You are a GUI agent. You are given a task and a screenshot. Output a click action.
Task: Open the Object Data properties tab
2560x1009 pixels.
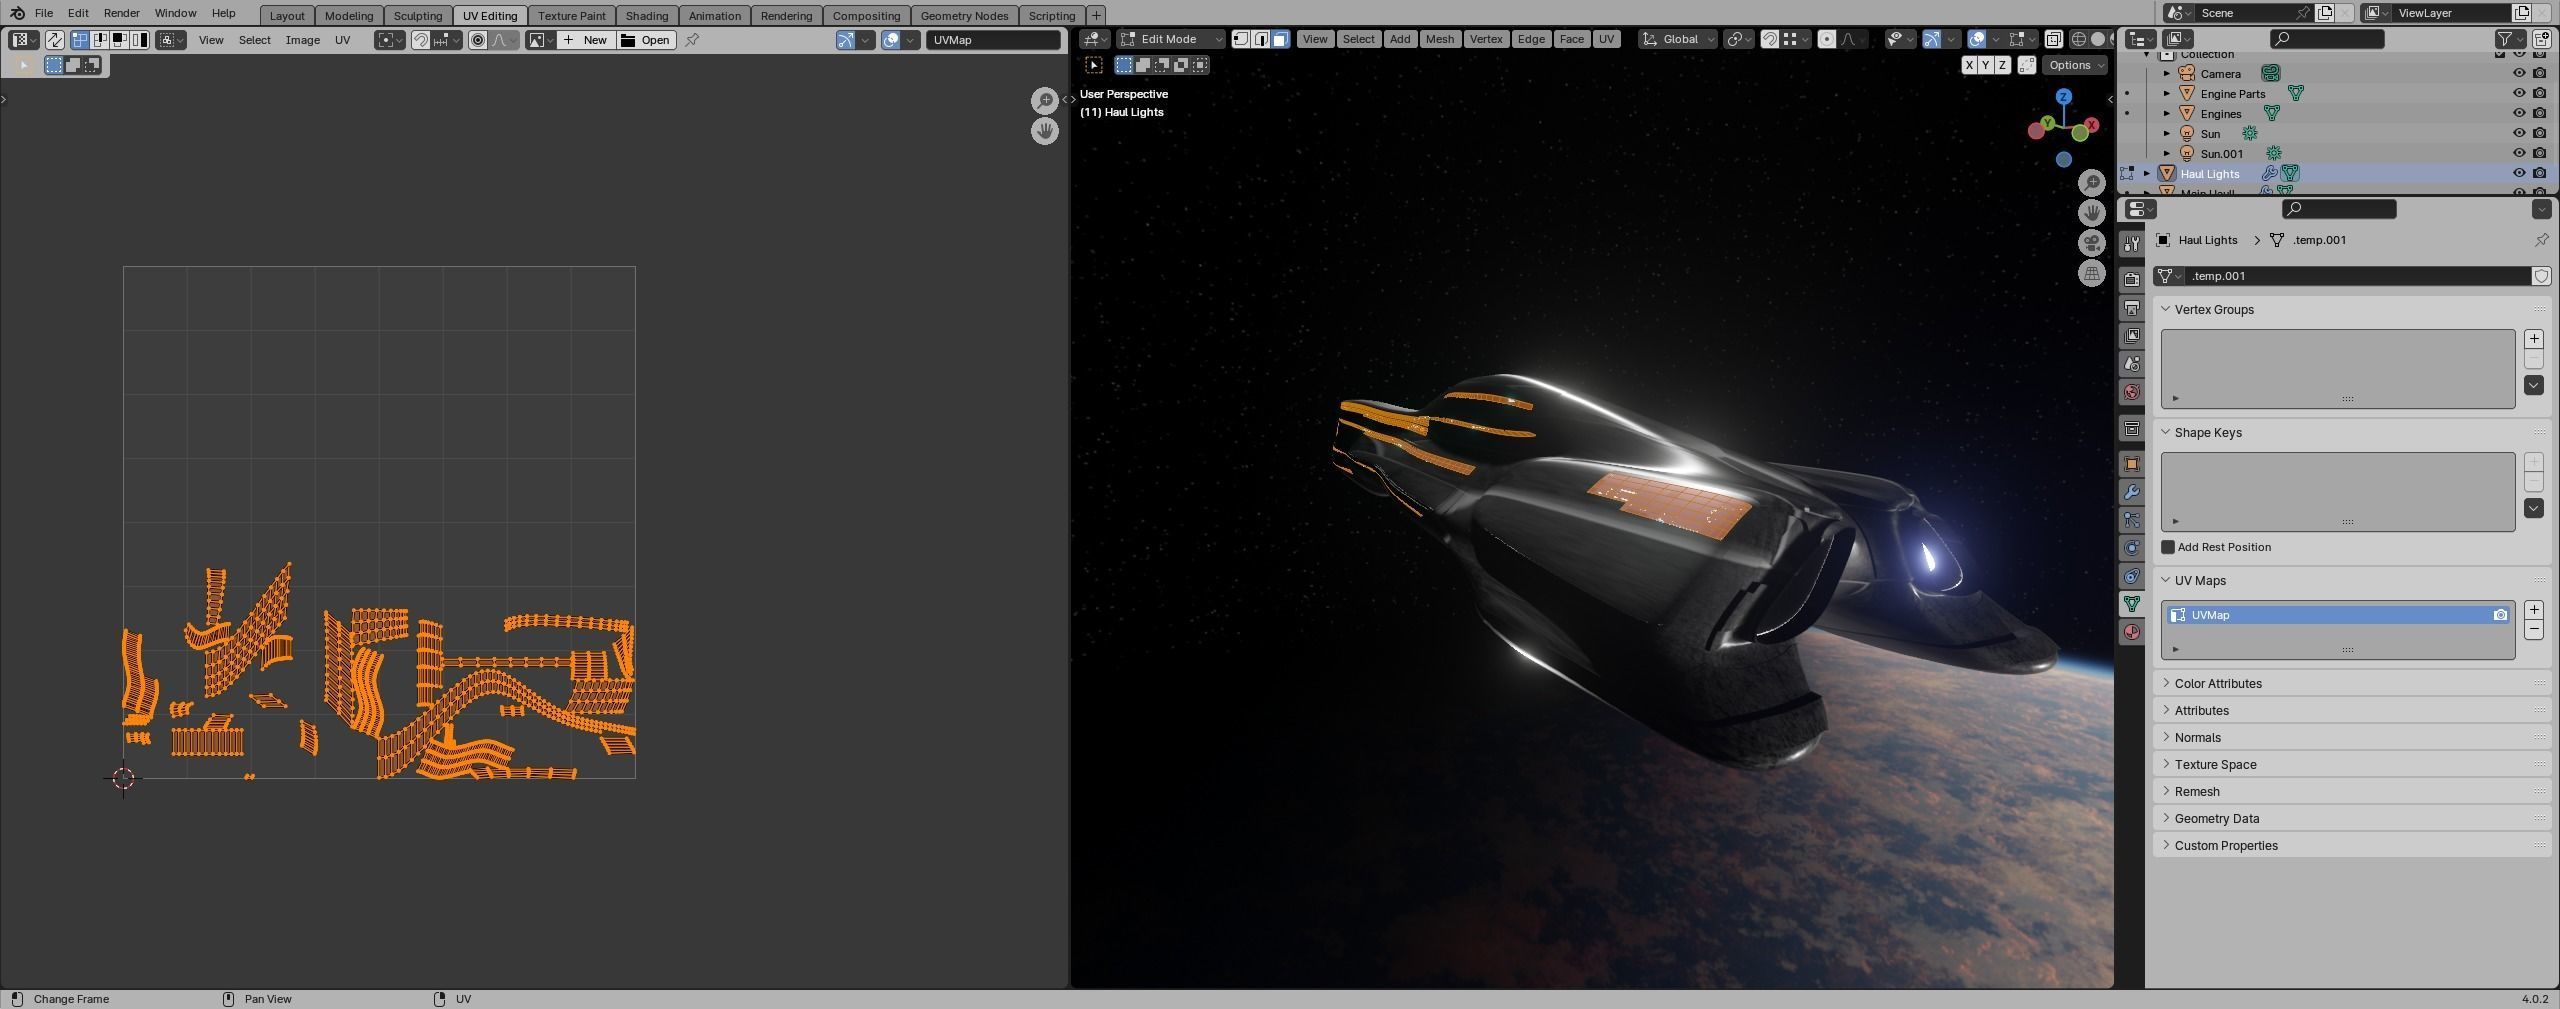tap(2132, 604)
